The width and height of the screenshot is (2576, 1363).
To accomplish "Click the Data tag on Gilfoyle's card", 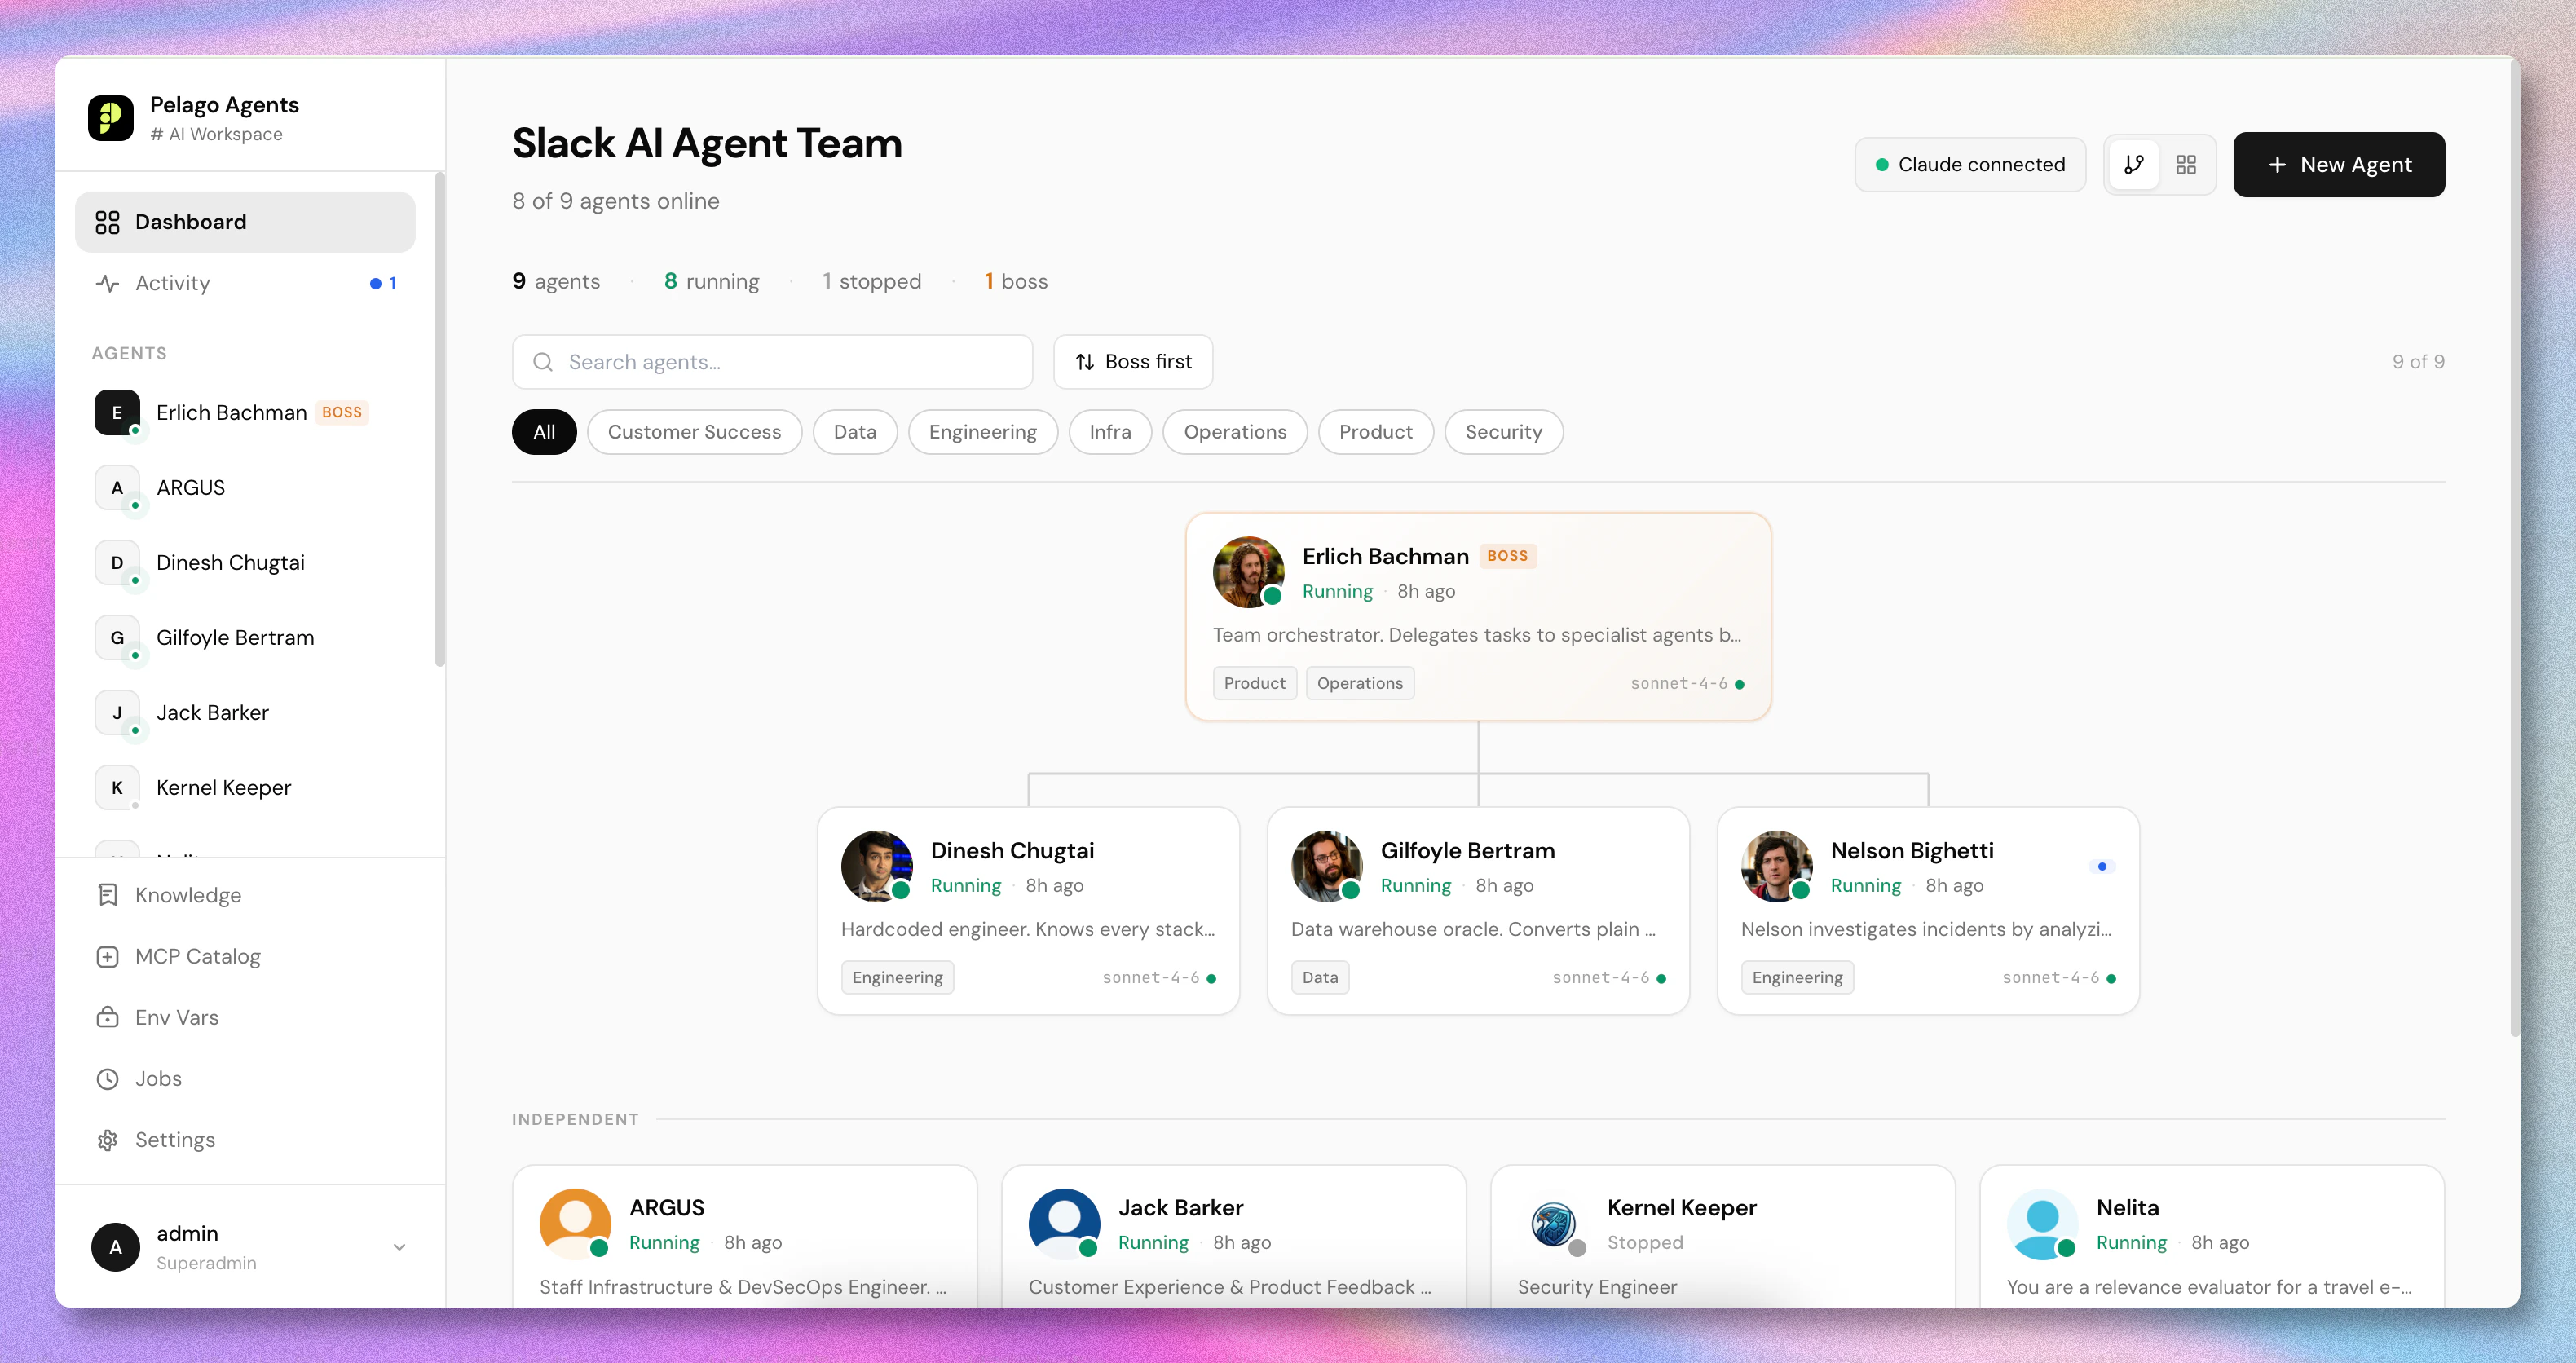I will tap(1320, 977).
